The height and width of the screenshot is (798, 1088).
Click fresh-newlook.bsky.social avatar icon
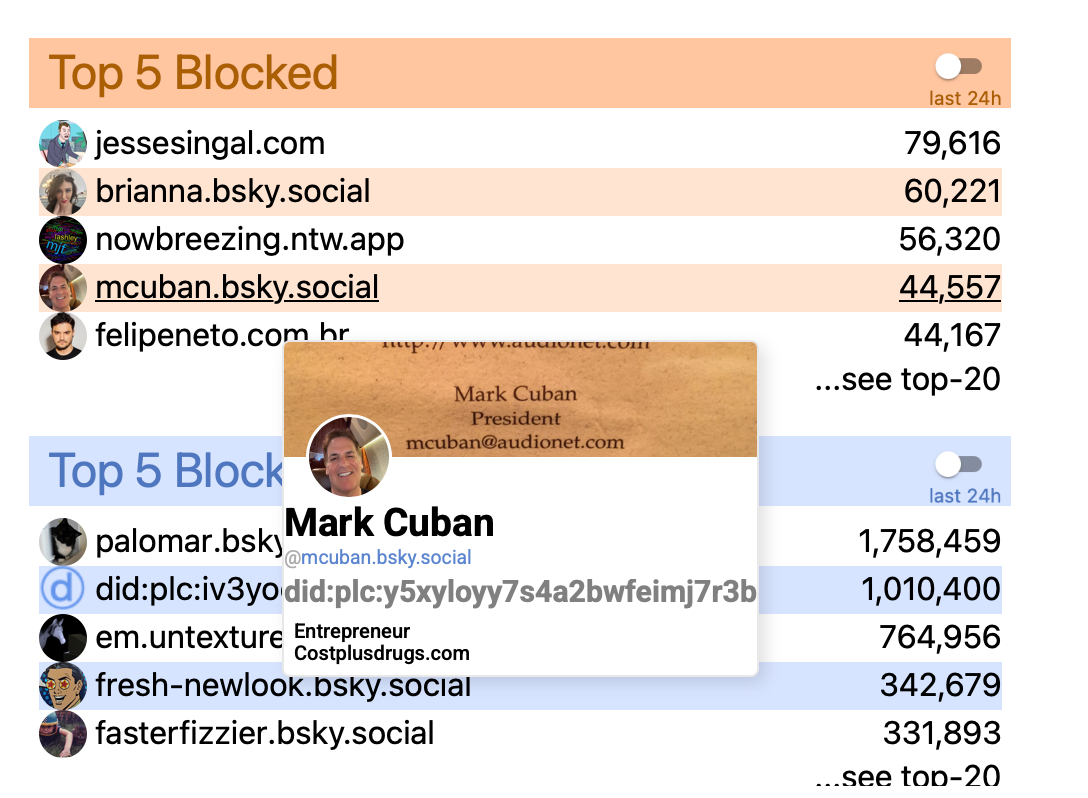(x=63, y=686)
